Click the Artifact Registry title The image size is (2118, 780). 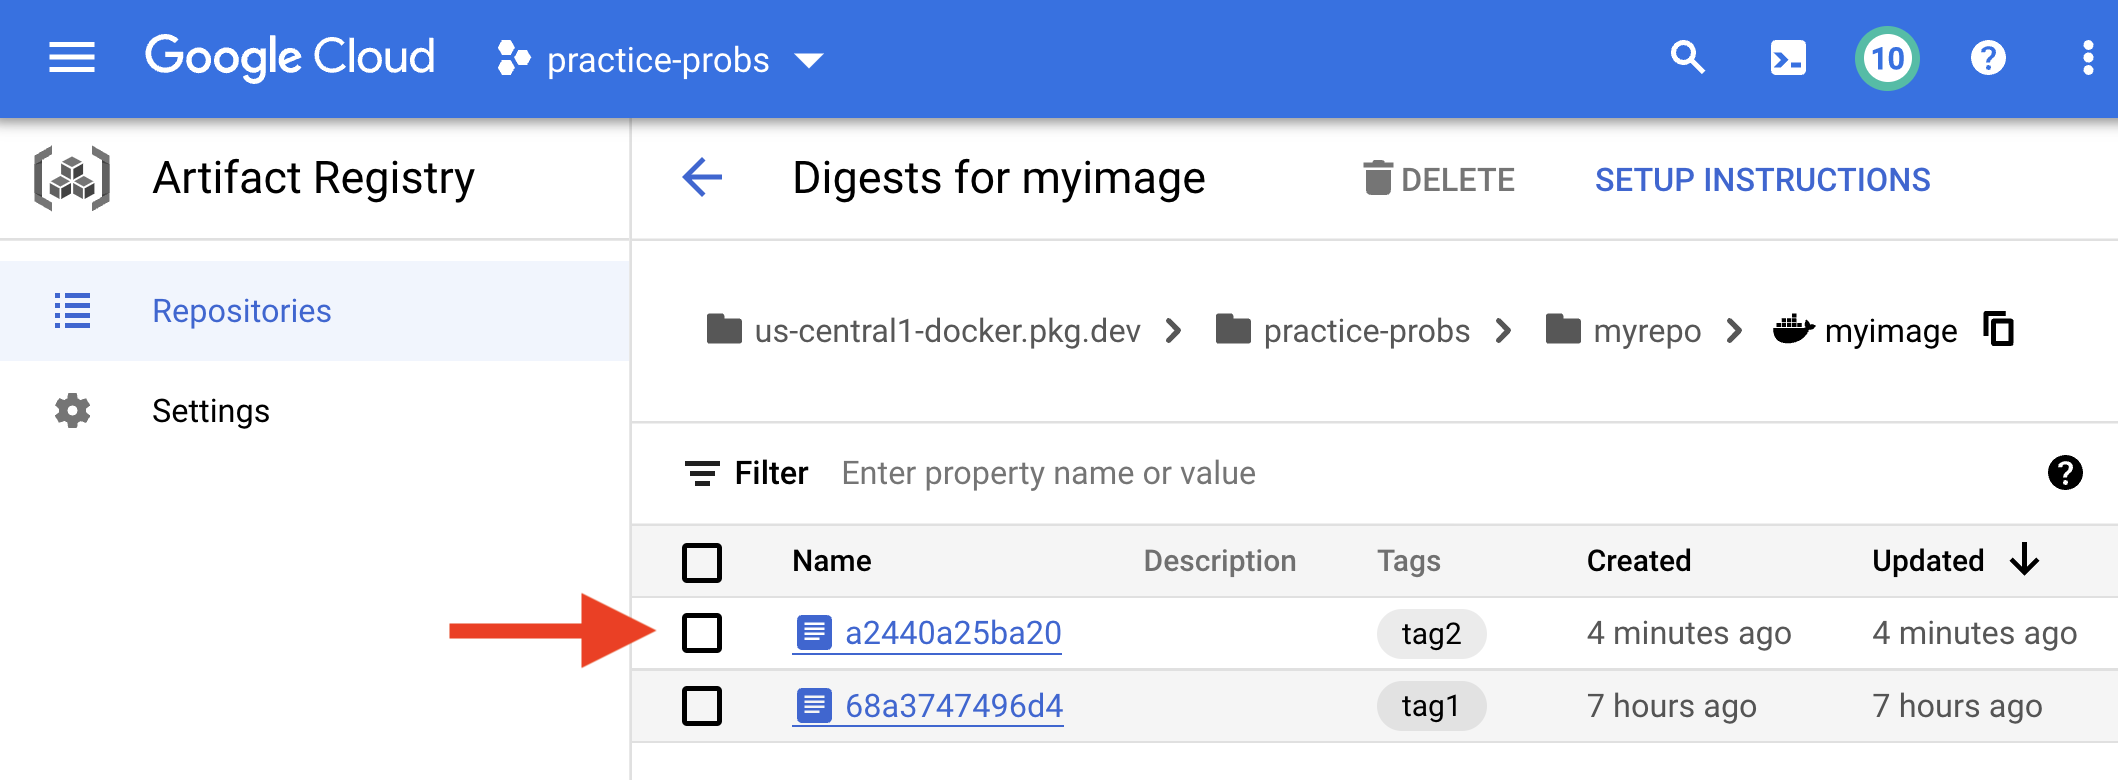point(314,178)
